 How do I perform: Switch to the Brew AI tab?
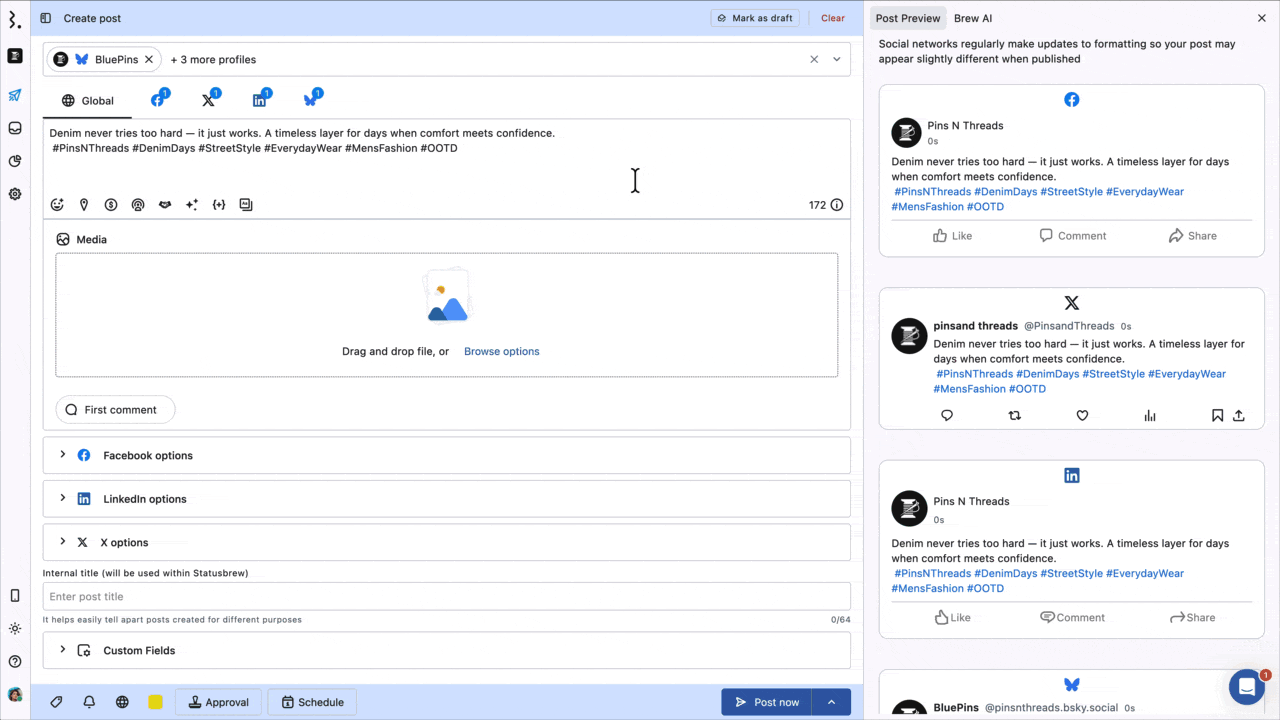(972, 18)
